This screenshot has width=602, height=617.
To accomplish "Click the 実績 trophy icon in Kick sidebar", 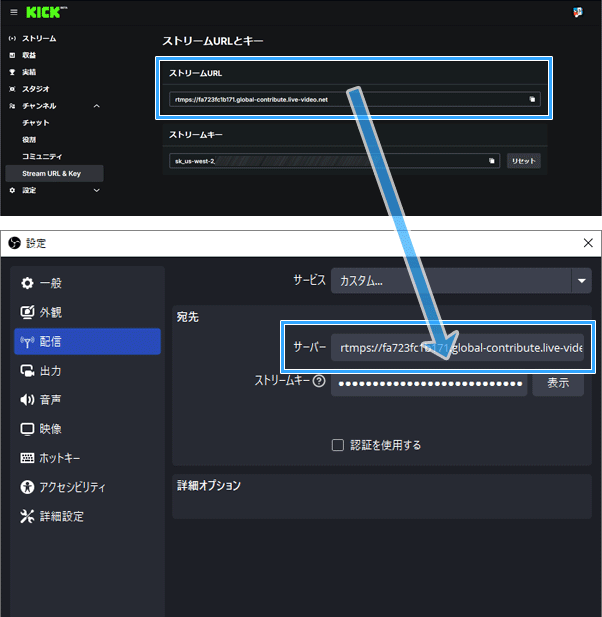I will point(12,72).
